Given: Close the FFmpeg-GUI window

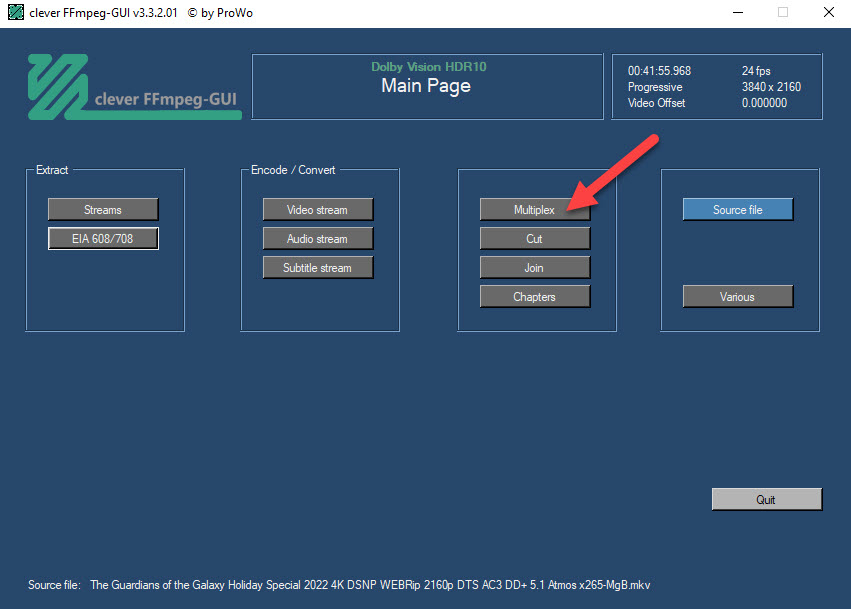Looking at the screenshot, I should [829, 12].
